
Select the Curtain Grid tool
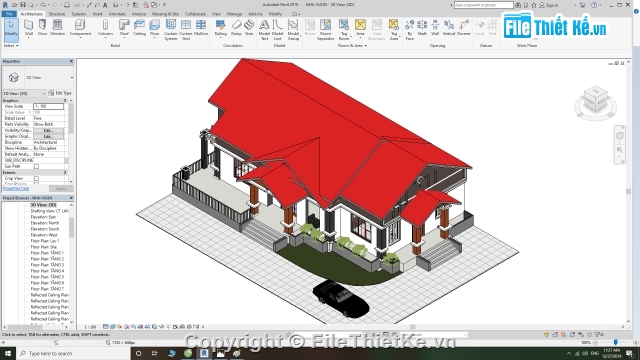click(x=186, y=29)
